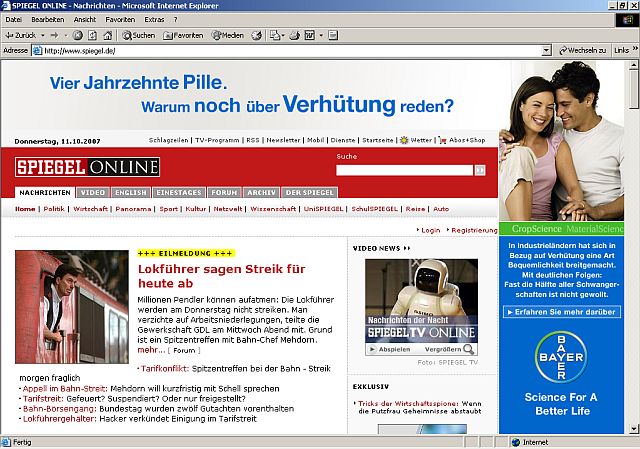Open the Panorama section link
This screenshot has height=449, width=640.
[x=133, y=209]
